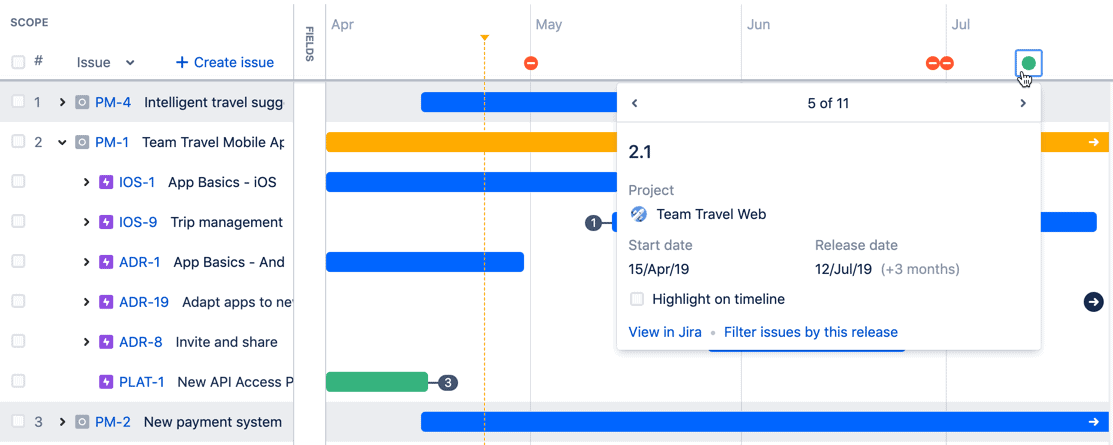This screenshot has height=445, width=1113.
Task: Click the green PLAT-1 timeline bar
Action: (377, 382)
